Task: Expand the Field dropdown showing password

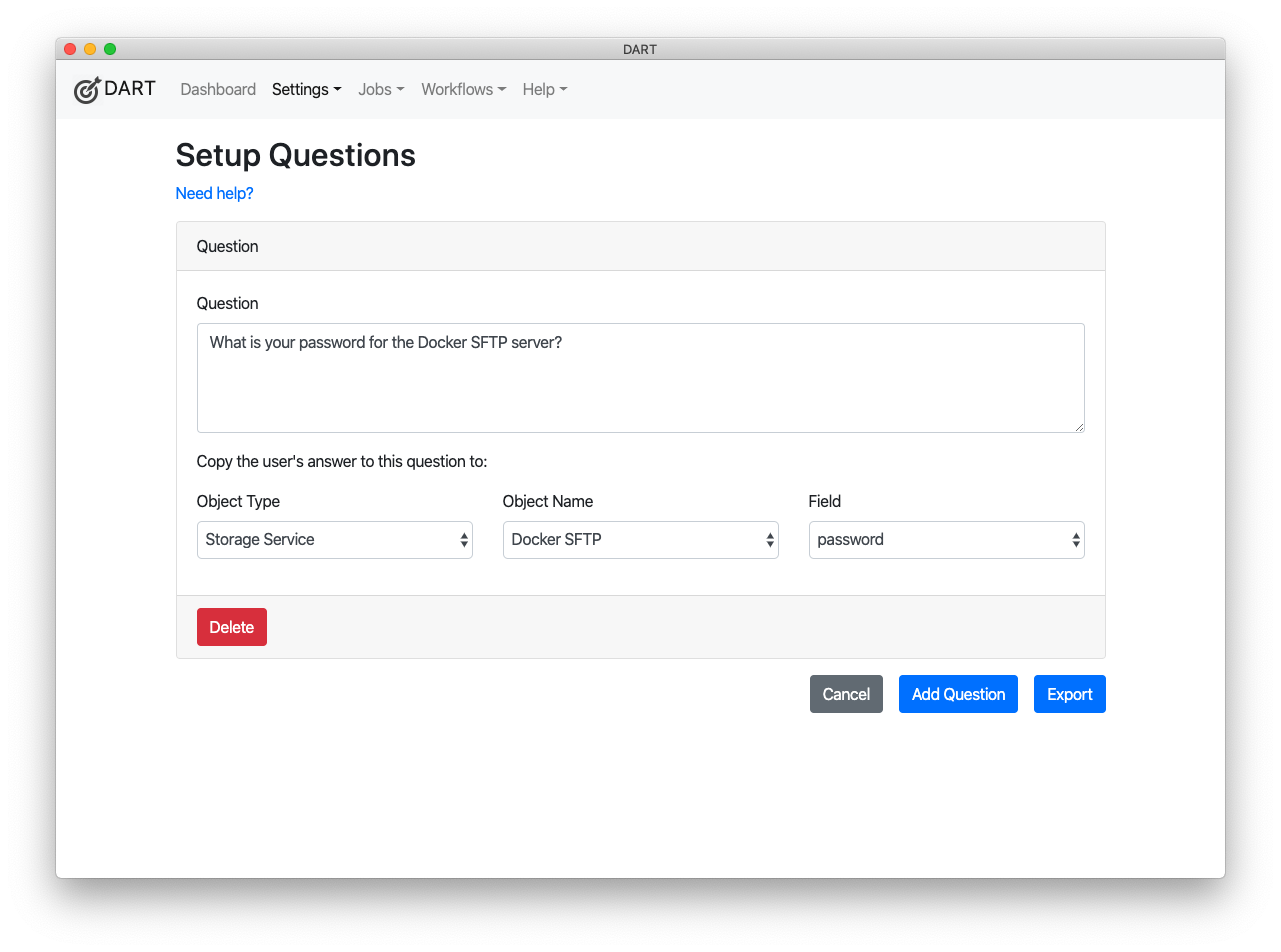Action: coord(946,540)
